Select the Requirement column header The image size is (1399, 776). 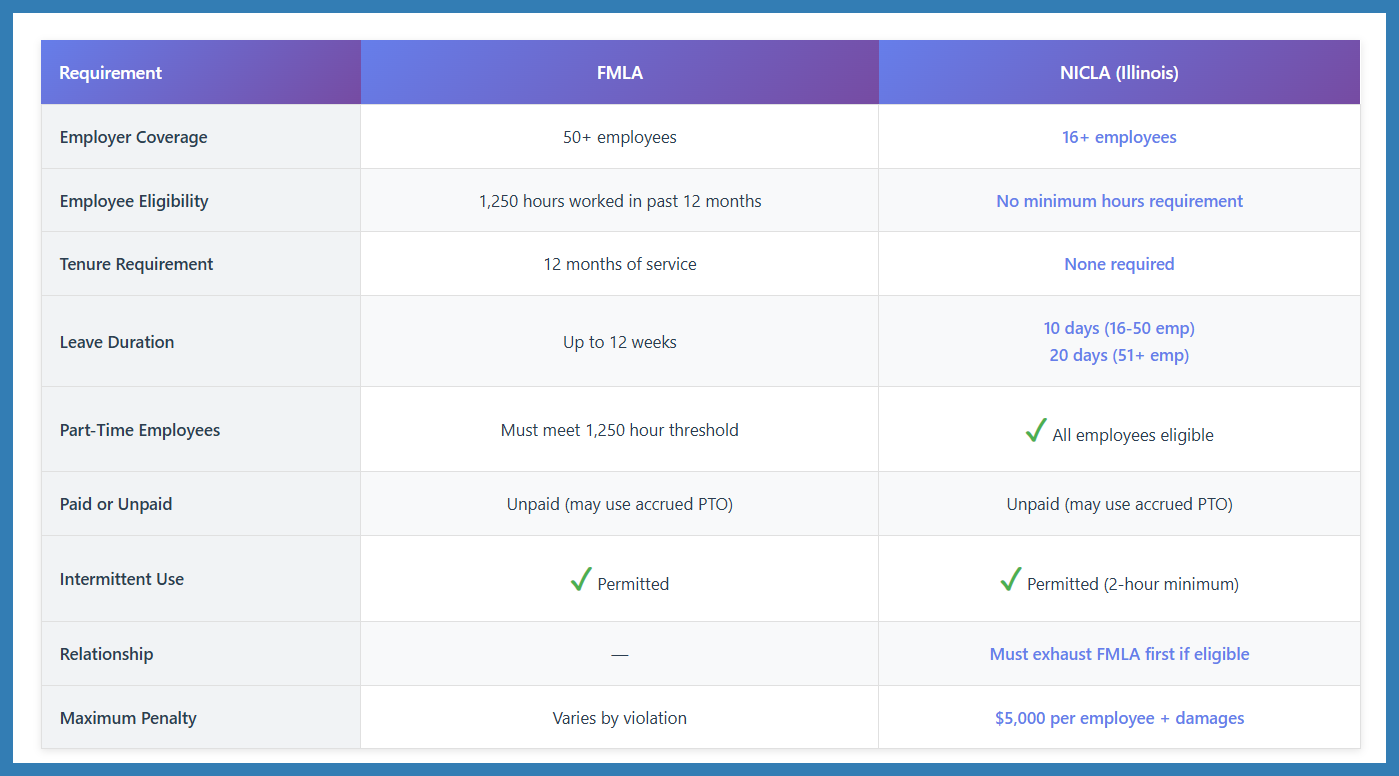111,73
